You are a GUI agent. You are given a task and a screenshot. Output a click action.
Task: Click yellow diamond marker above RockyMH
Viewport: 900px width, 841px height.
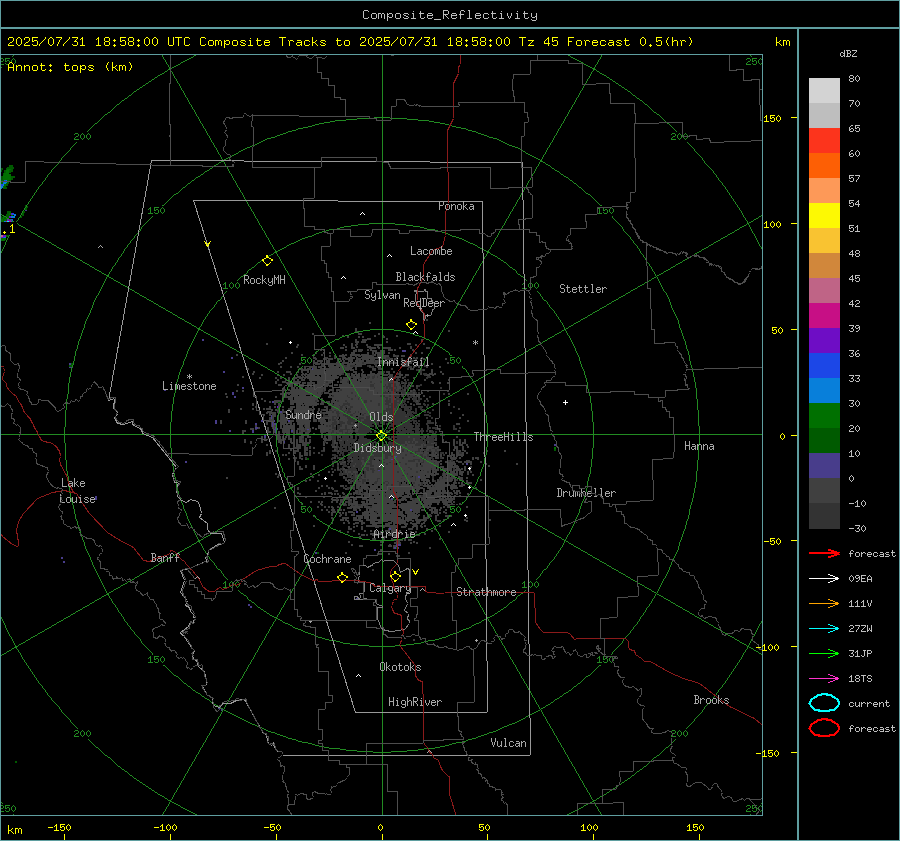point(267,261)
